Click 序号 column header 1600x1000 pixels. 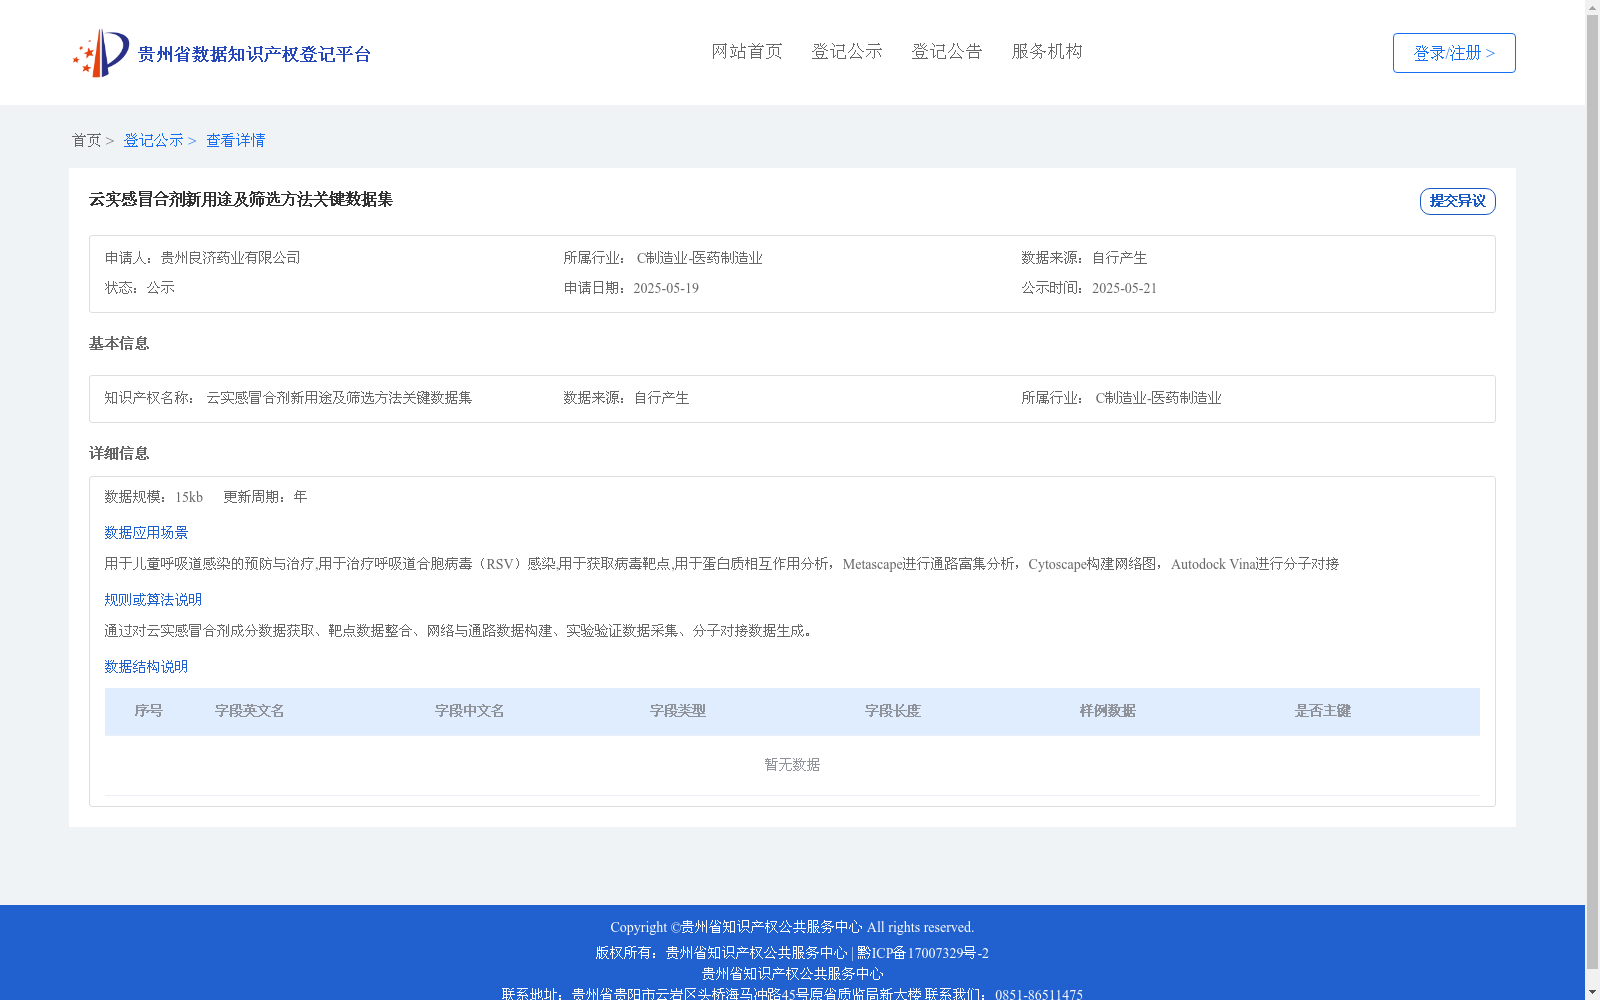(x=149, y=711)
